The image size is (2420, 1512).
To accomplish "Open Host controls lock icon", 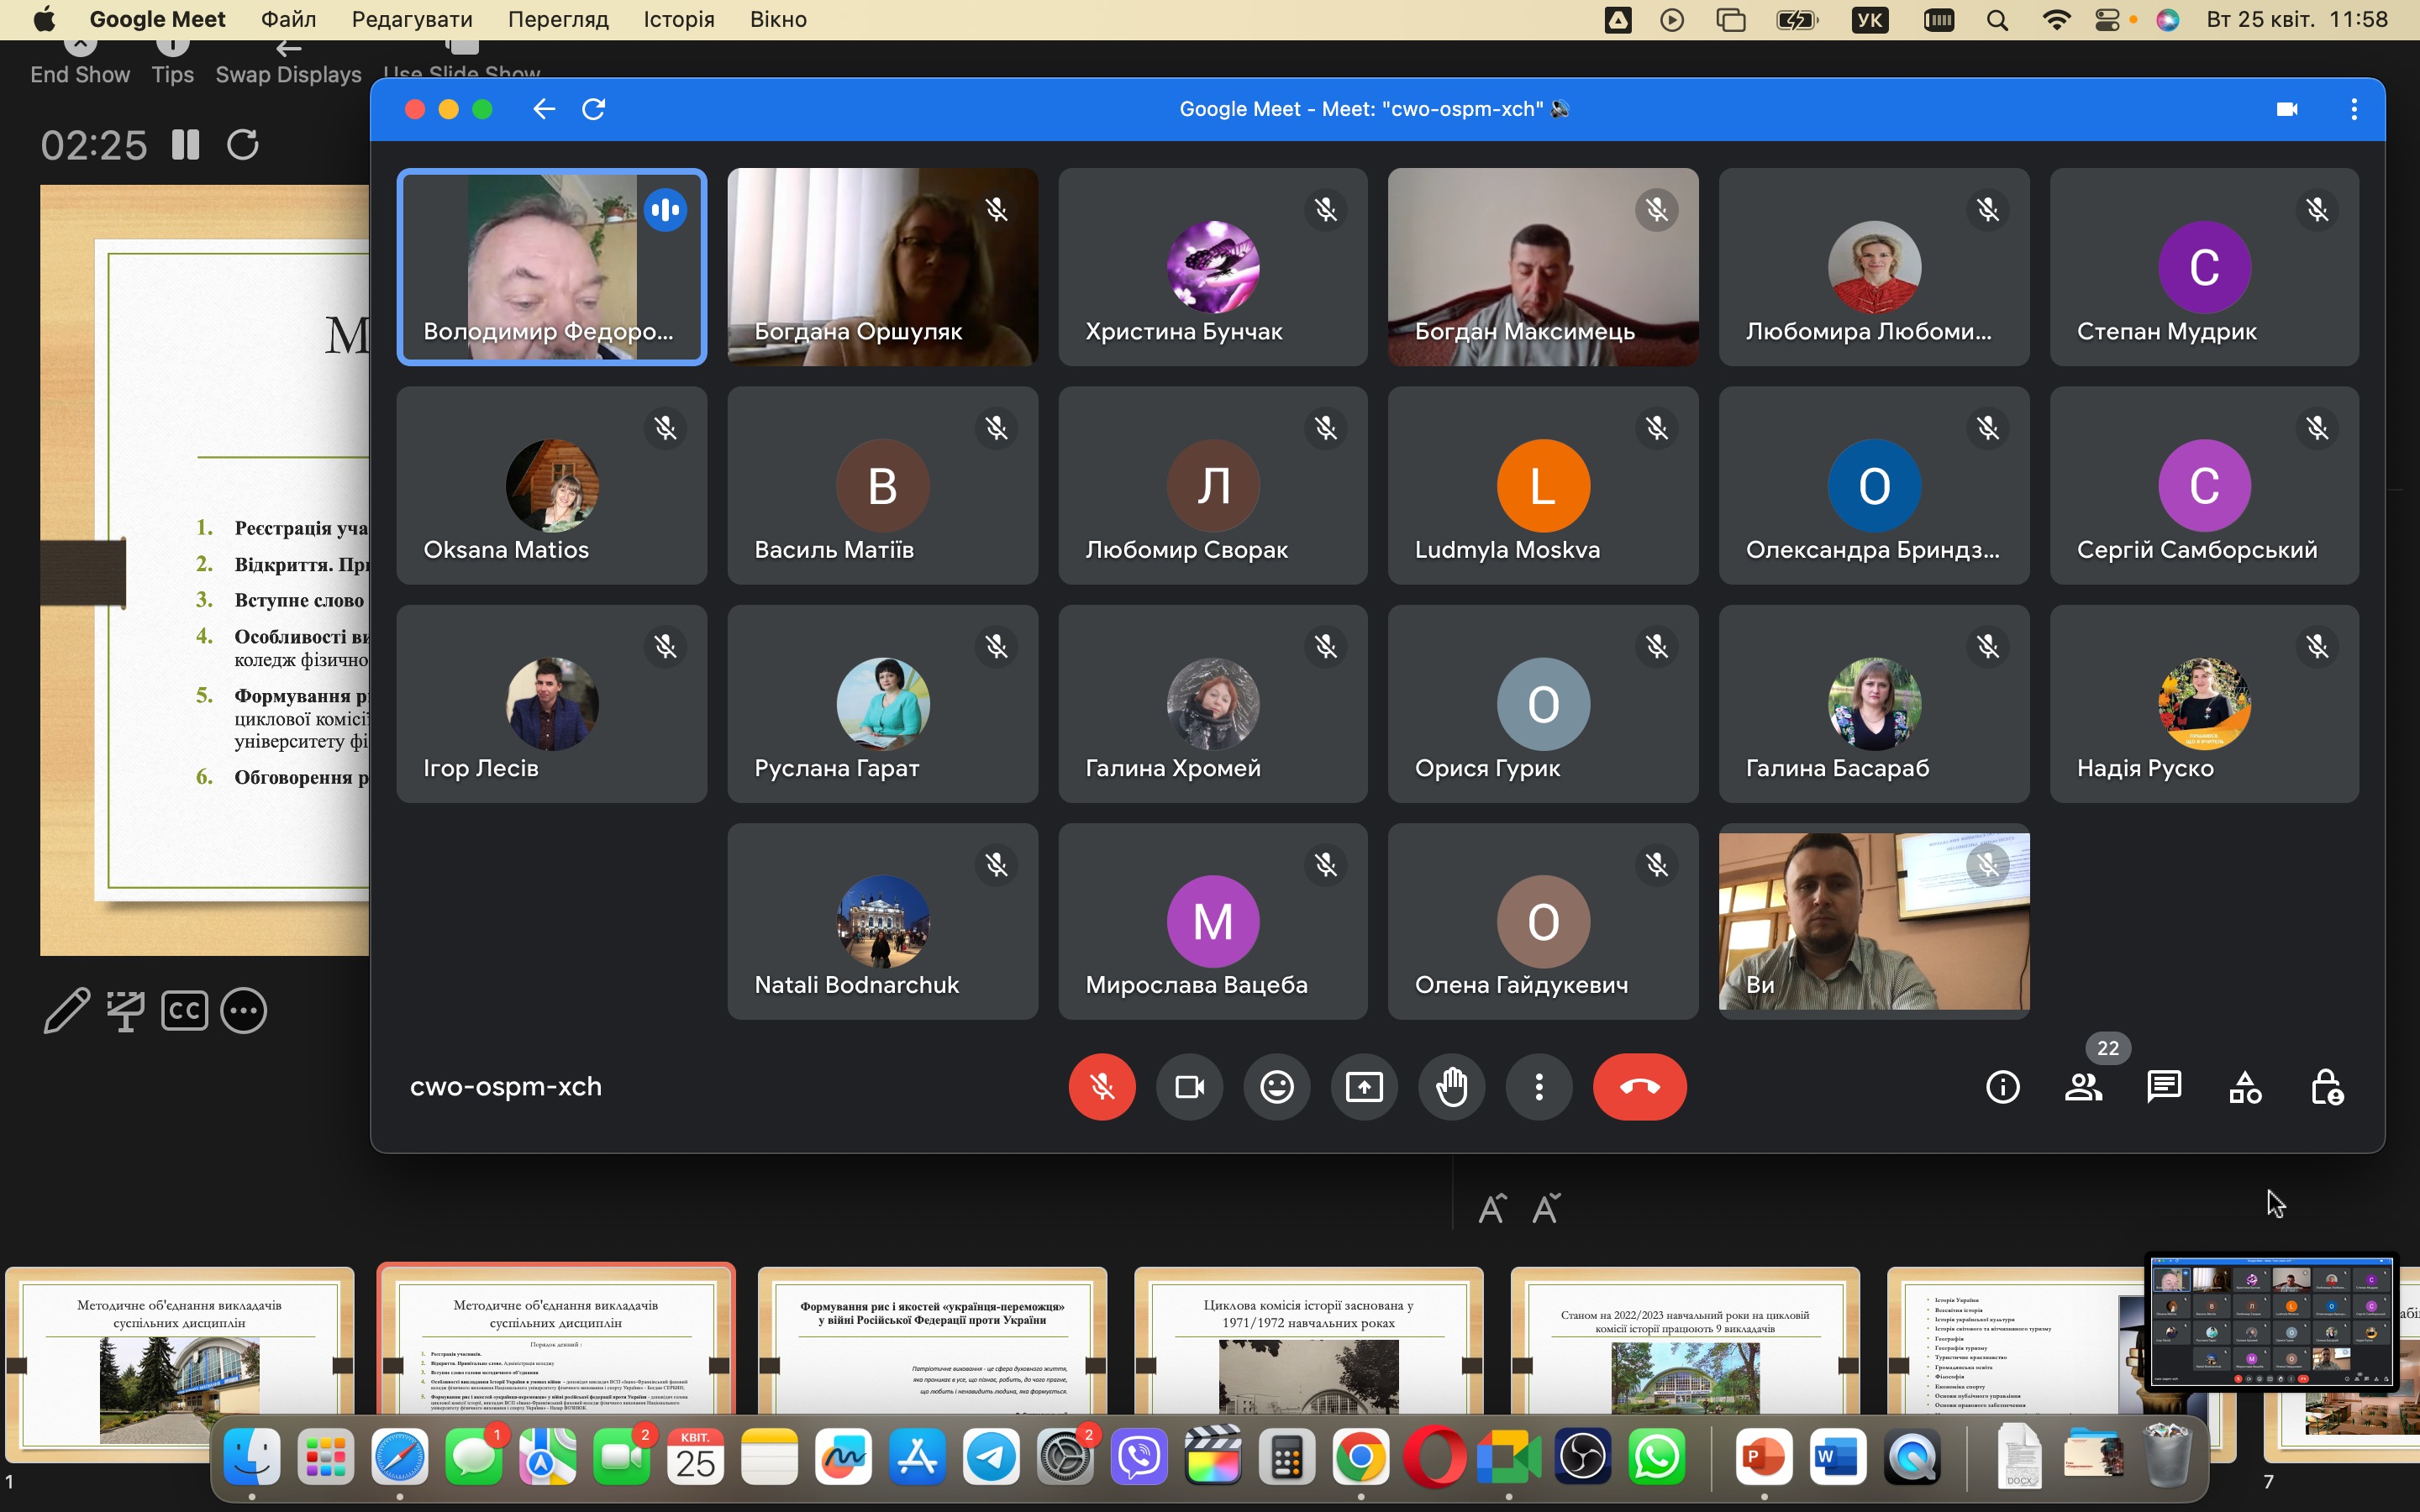I will 2327,1087.
